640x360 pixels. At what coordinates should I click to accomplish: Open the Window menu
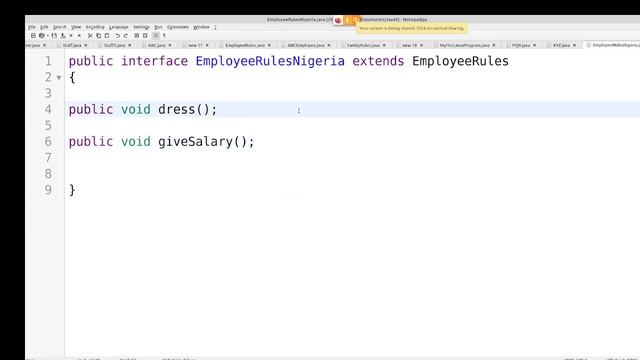[201, 27]
